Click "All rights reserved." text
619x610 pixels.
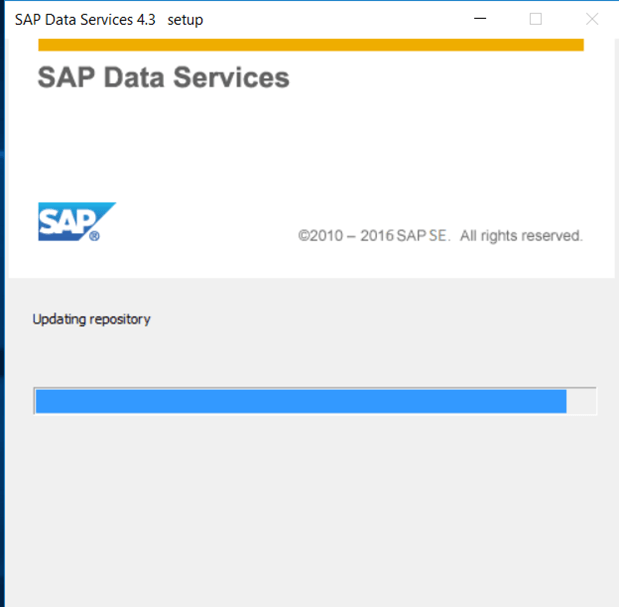pos(521,236)
